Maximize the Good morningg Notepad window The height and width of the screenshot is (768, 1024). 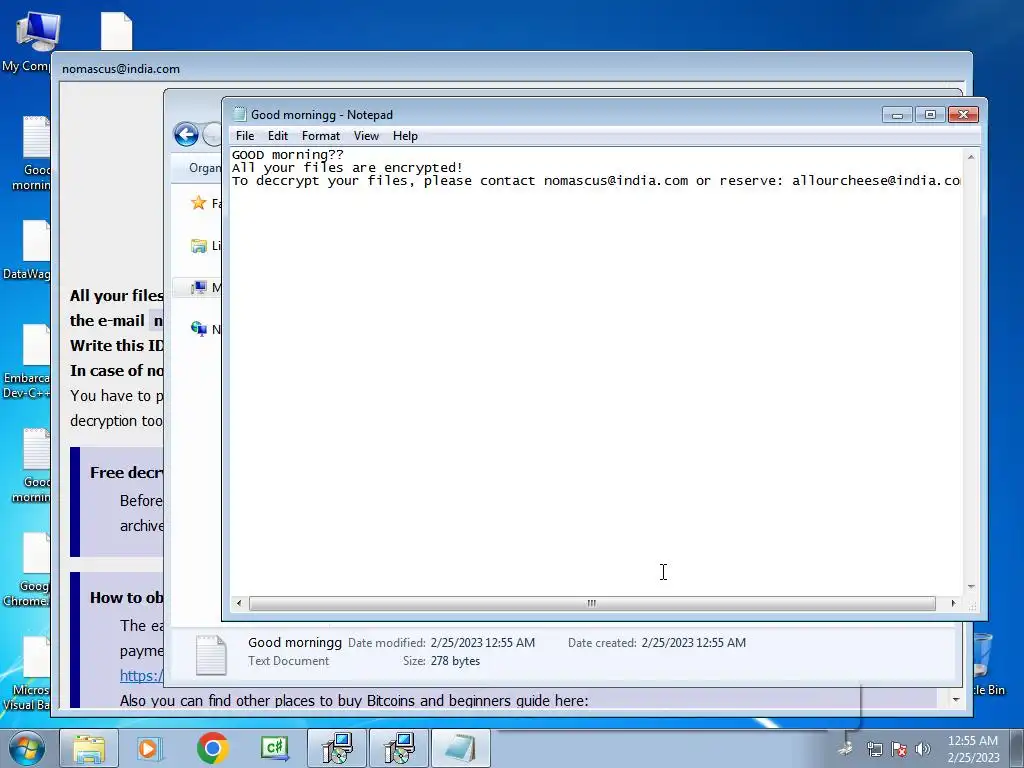coord(930,115)
